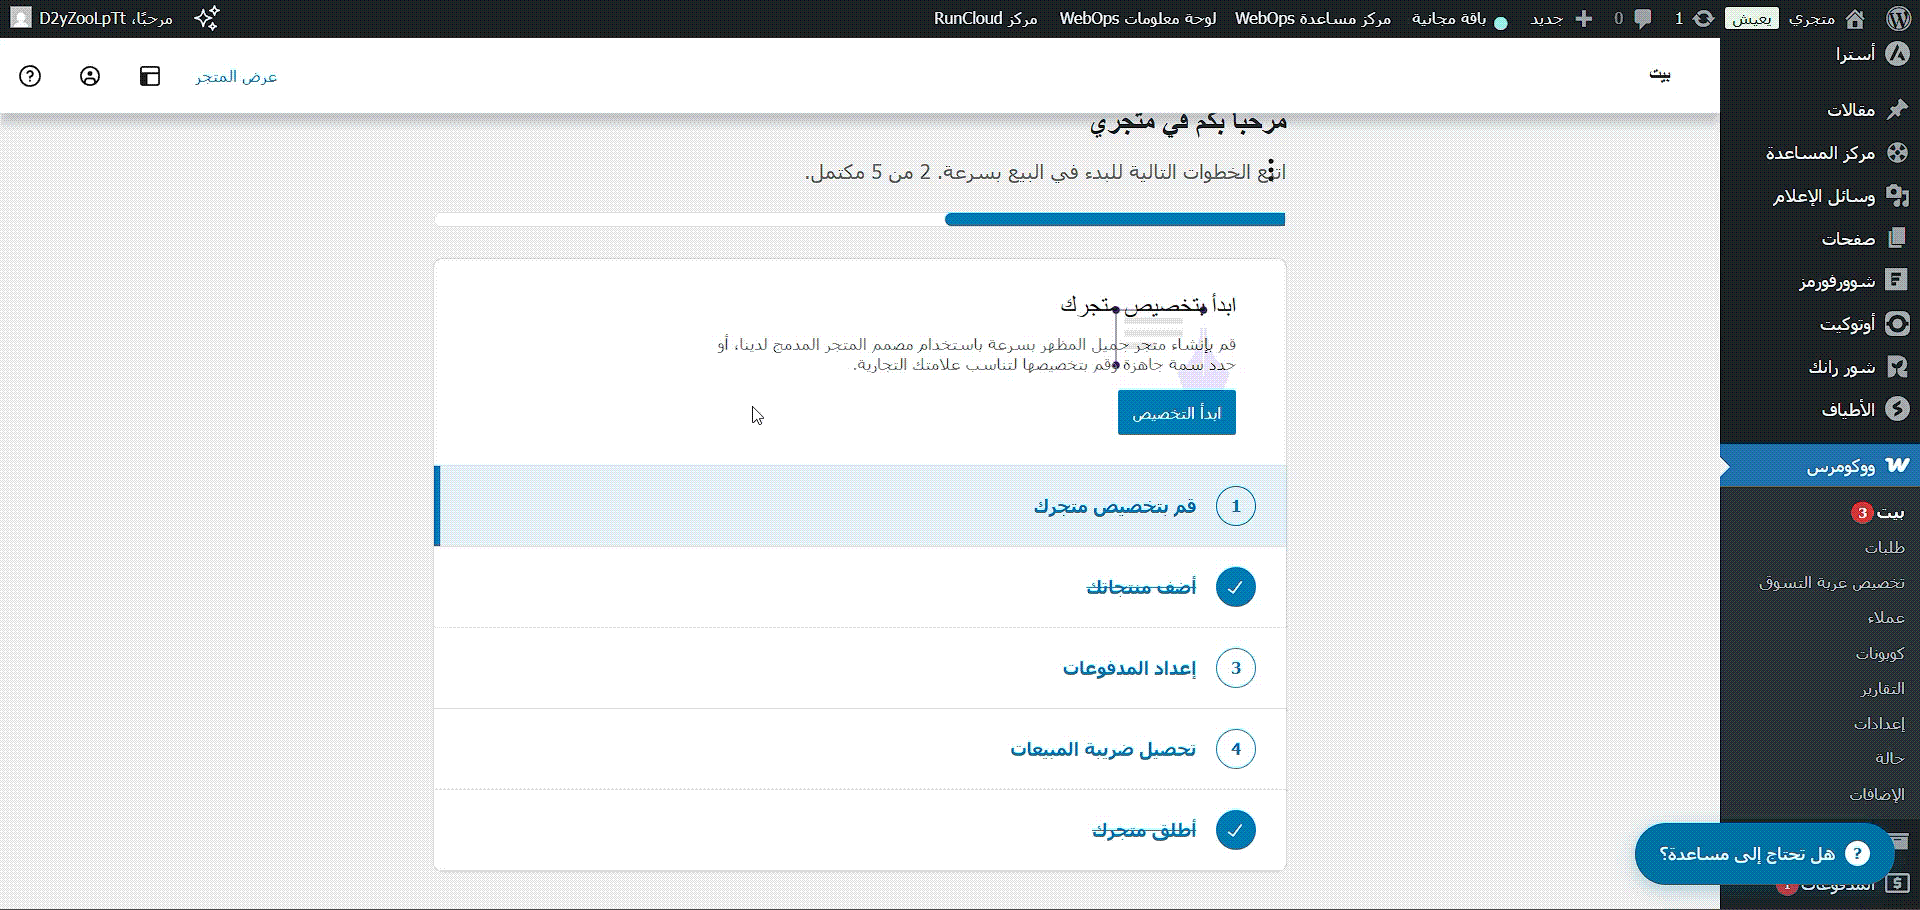Open the help question-mark icon in header

click(x=30, y=76)
